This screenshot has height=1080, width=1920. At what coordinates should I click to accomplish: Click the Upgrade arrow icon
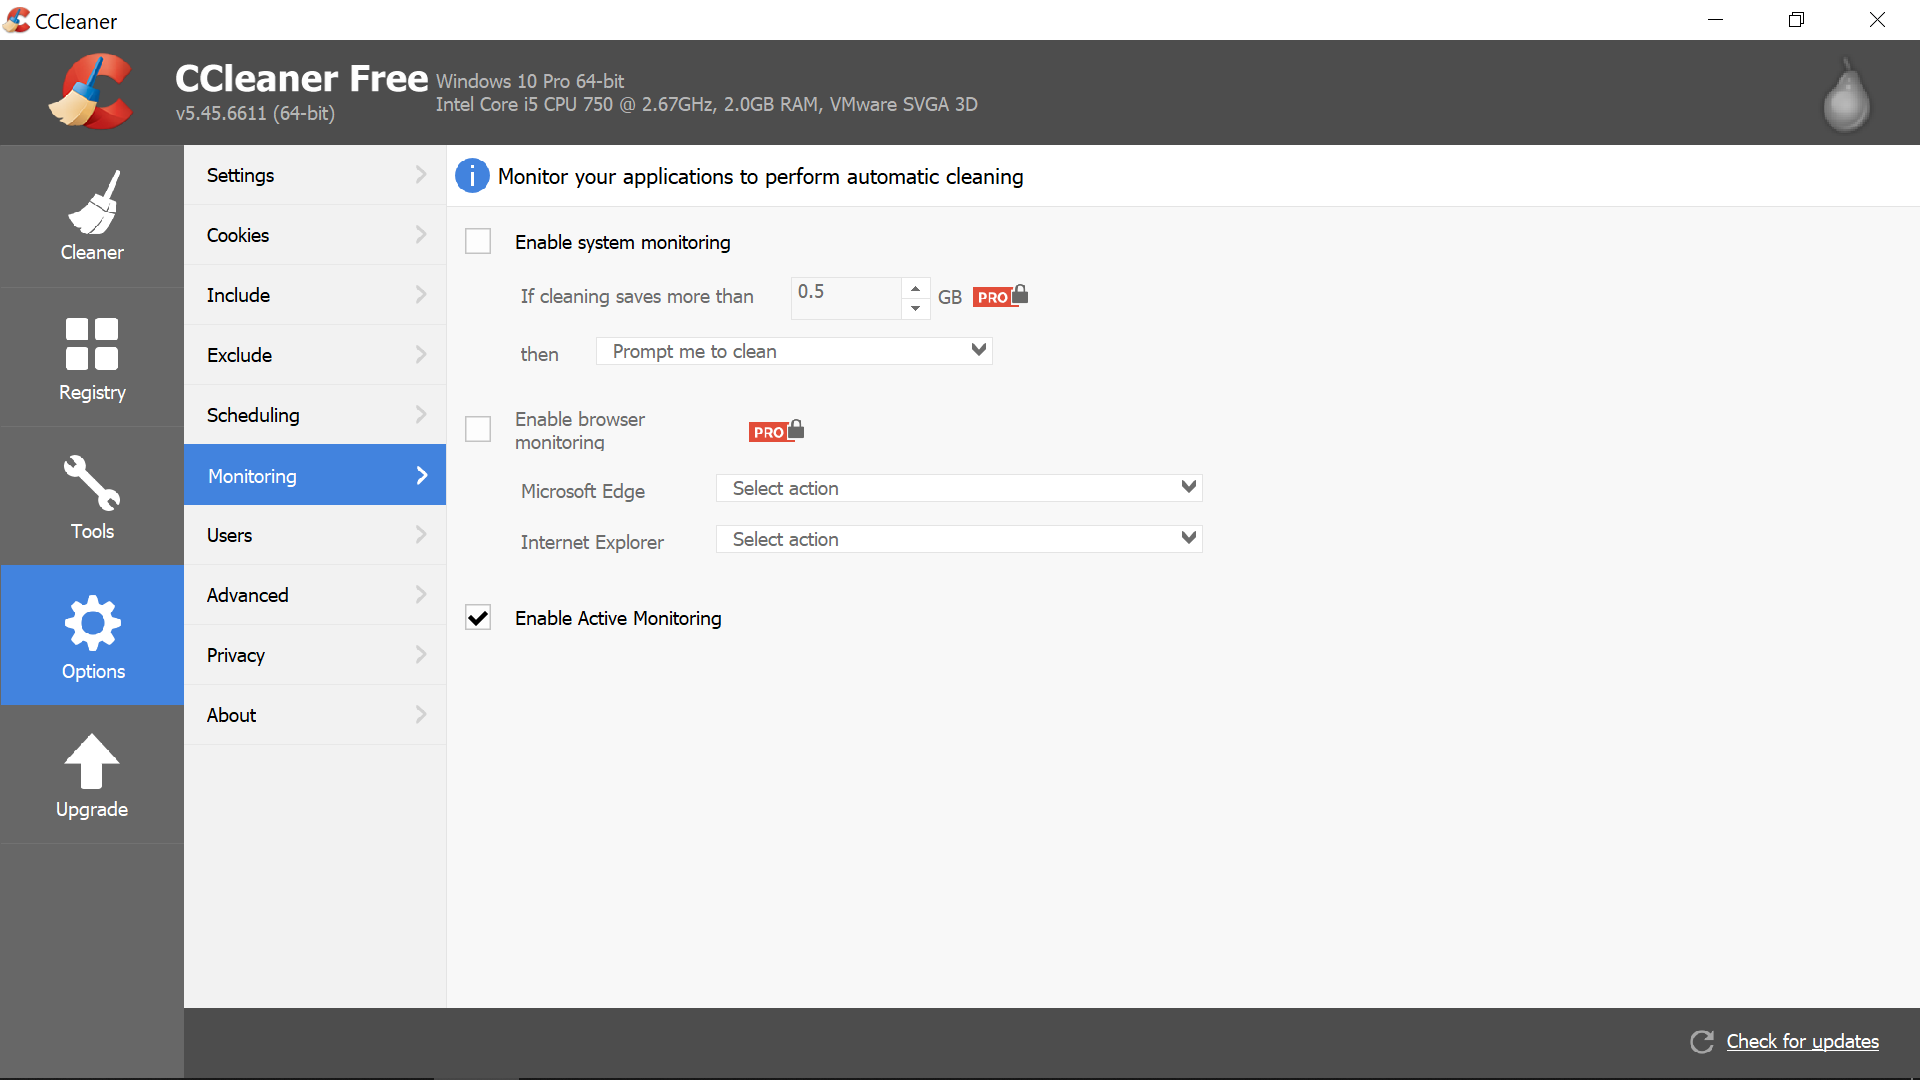(90, 758)
